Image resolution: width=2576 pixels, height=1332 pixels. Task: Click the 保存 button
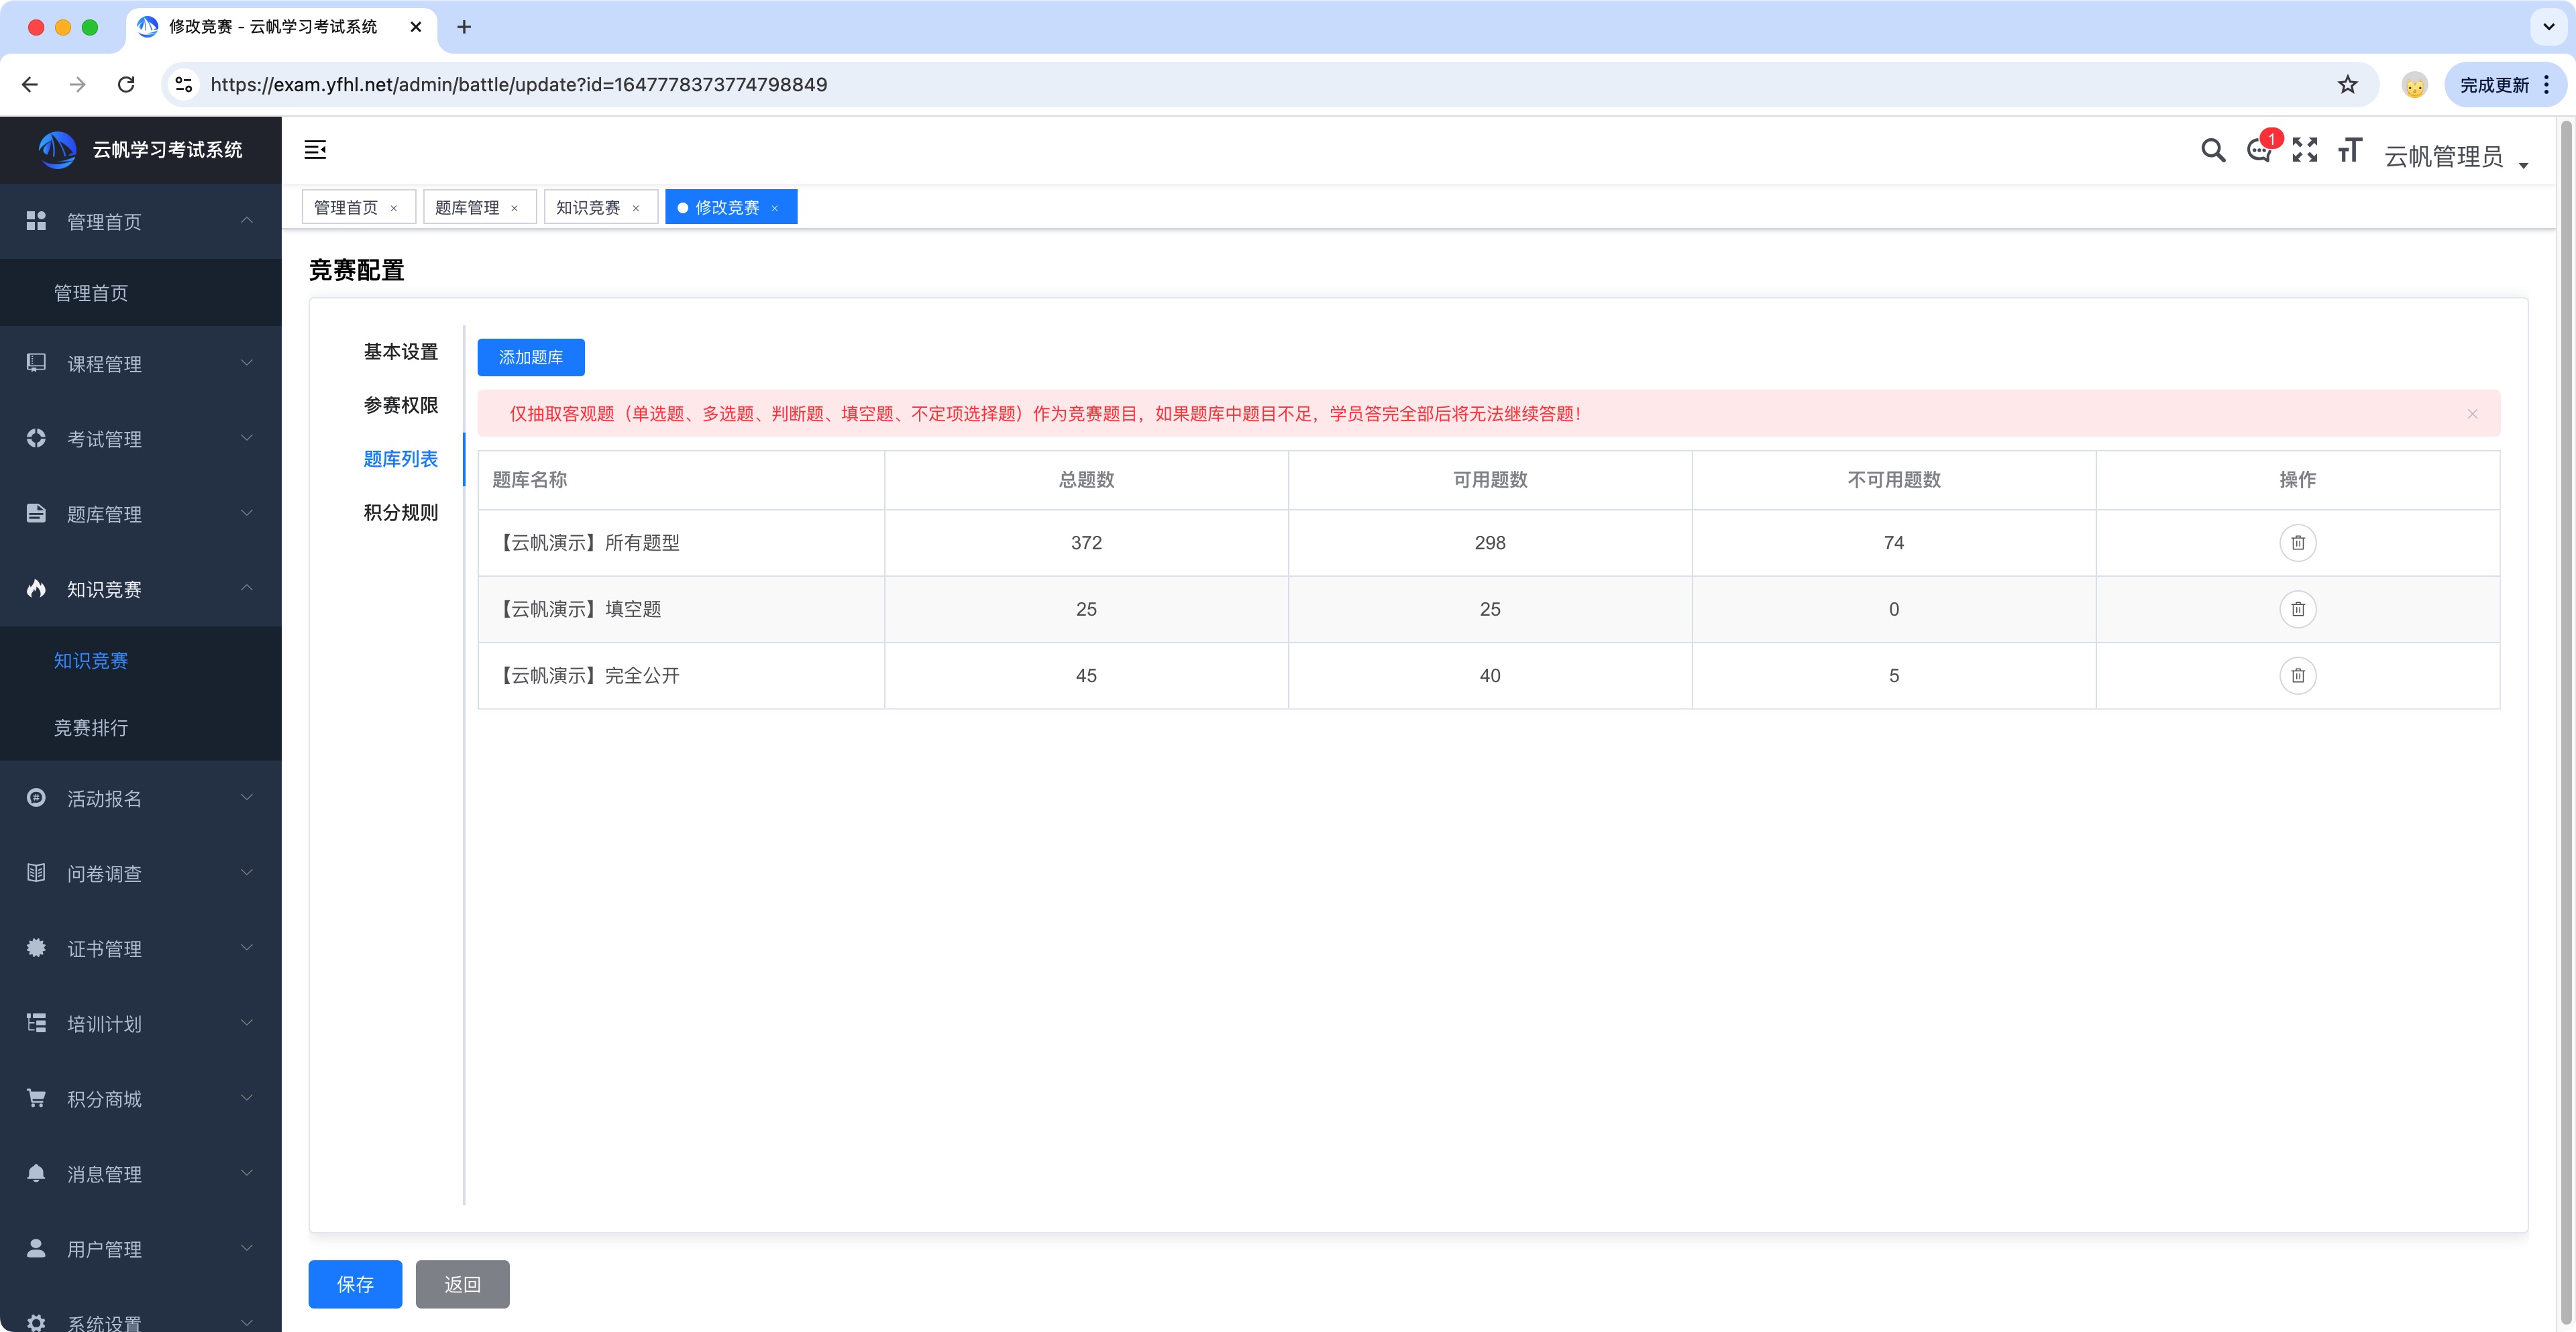tap(355, 1284)
